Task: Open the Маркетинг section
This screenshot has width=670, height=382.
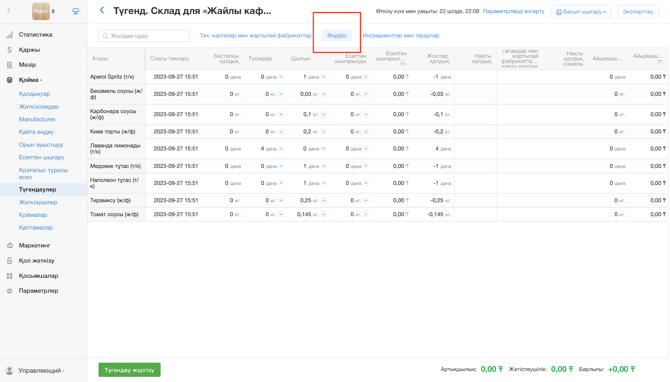Action: pyautogui.click(x=35, y=246)
